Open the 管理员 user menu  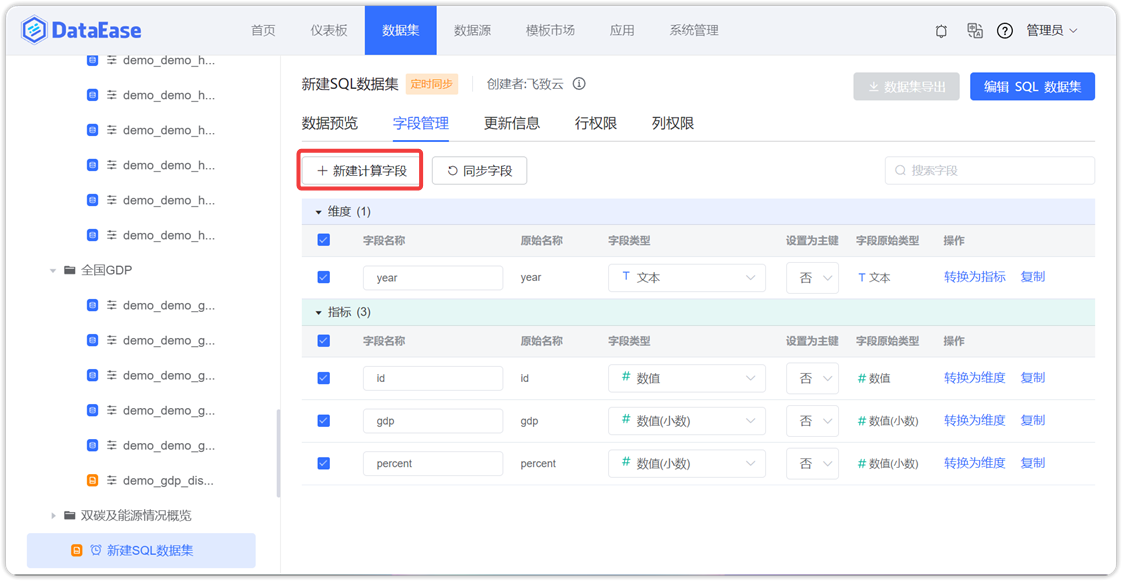coord(1052,31)
